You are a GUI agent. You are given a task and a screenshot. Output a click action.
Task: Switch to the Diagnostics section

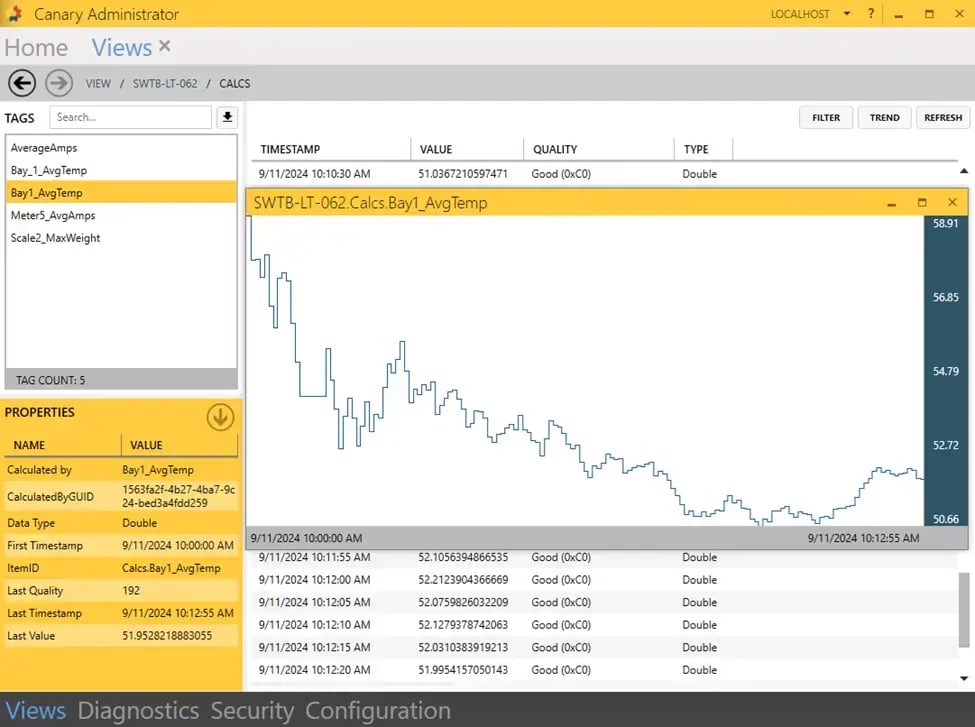coord(139,710)
